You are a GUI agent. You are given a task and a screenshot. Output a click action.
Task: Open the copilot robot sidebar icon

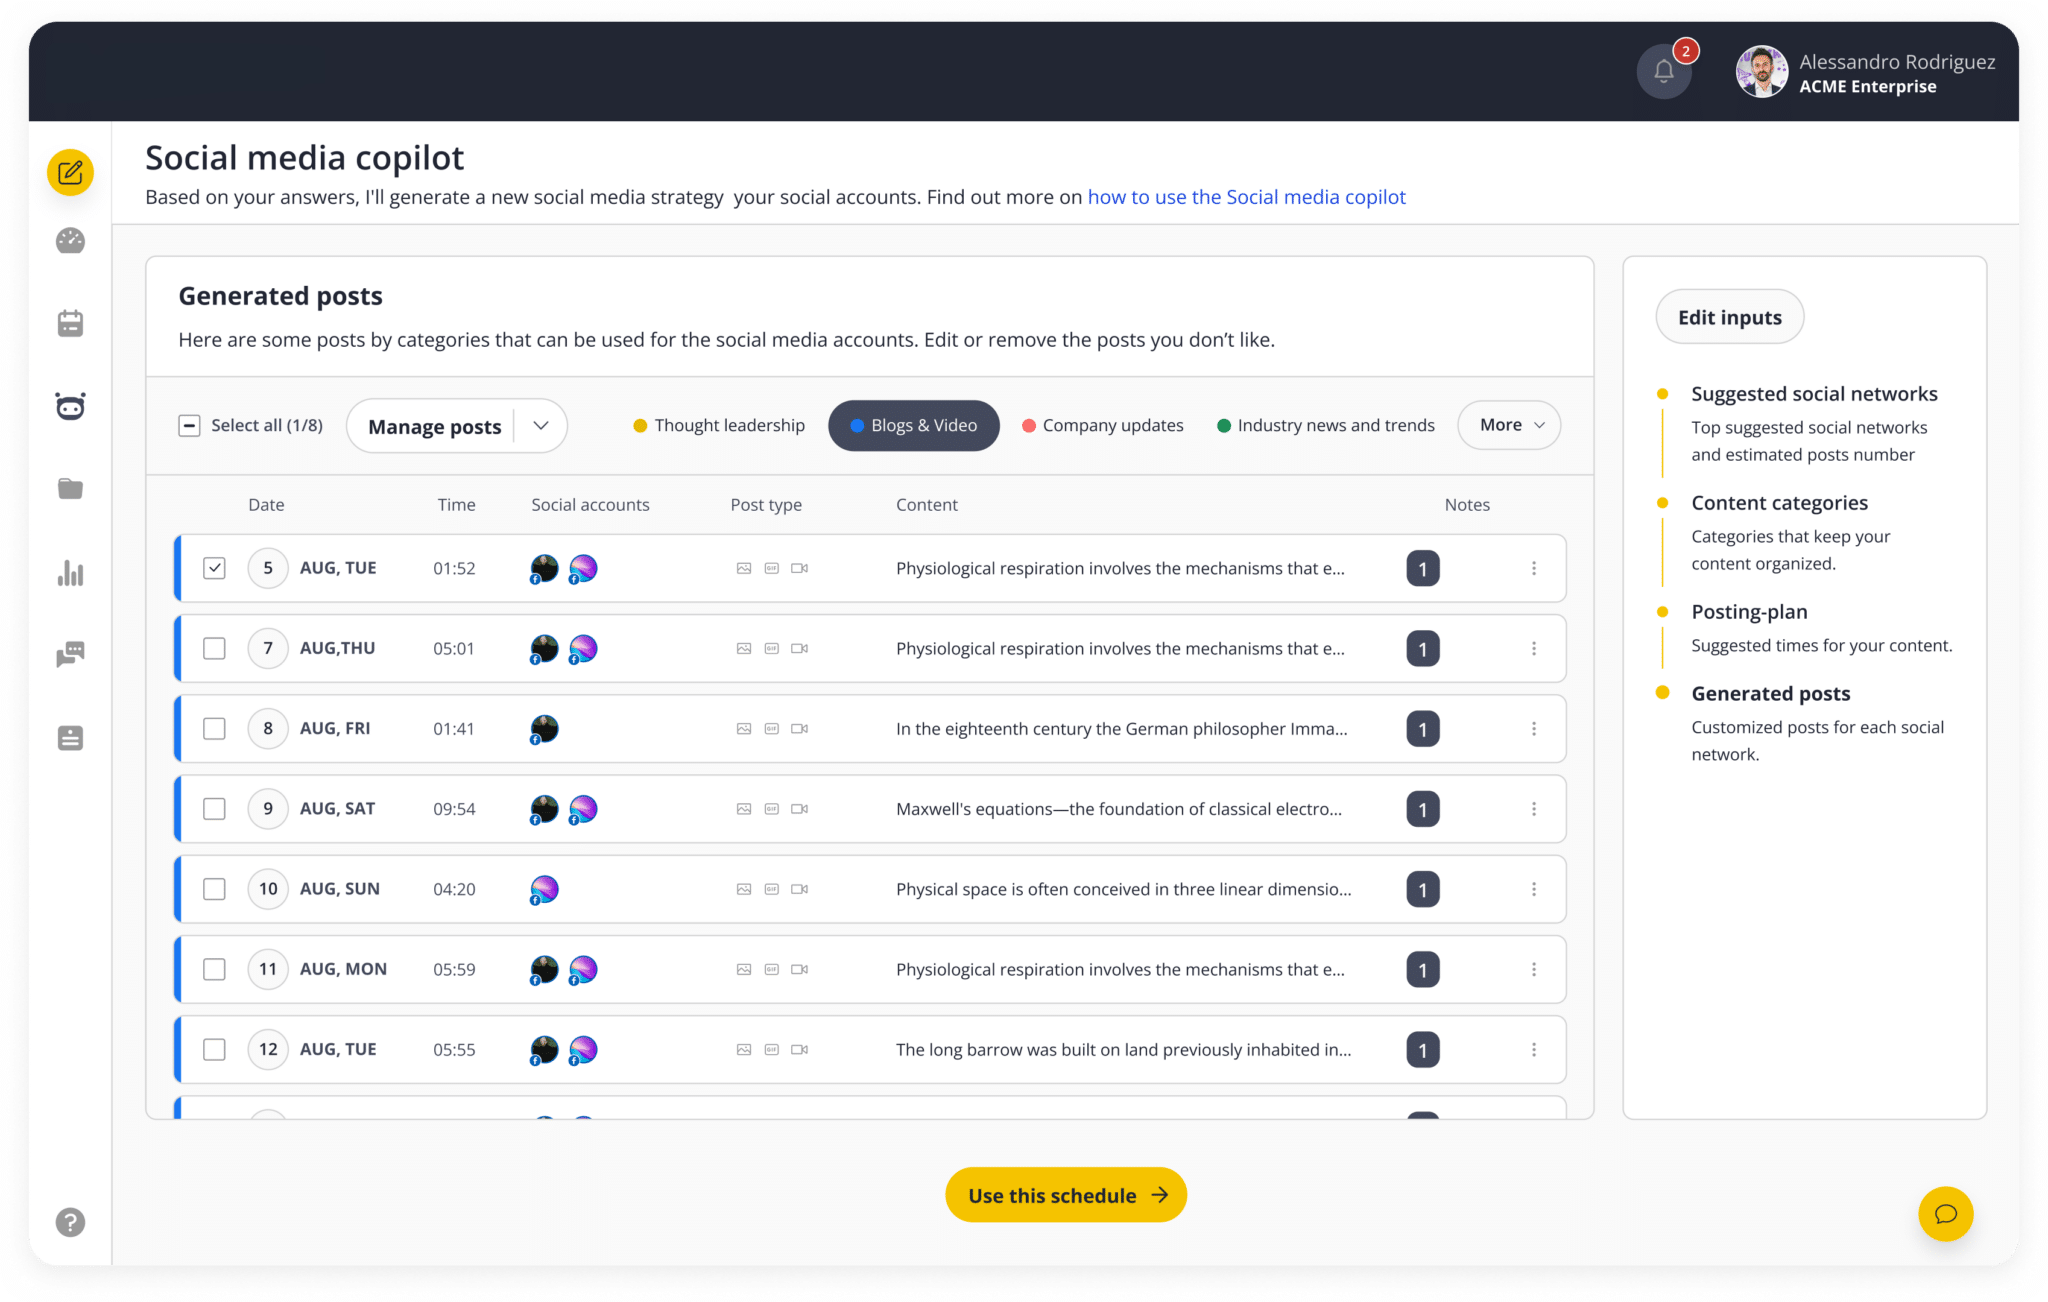[x=70, y=406]
